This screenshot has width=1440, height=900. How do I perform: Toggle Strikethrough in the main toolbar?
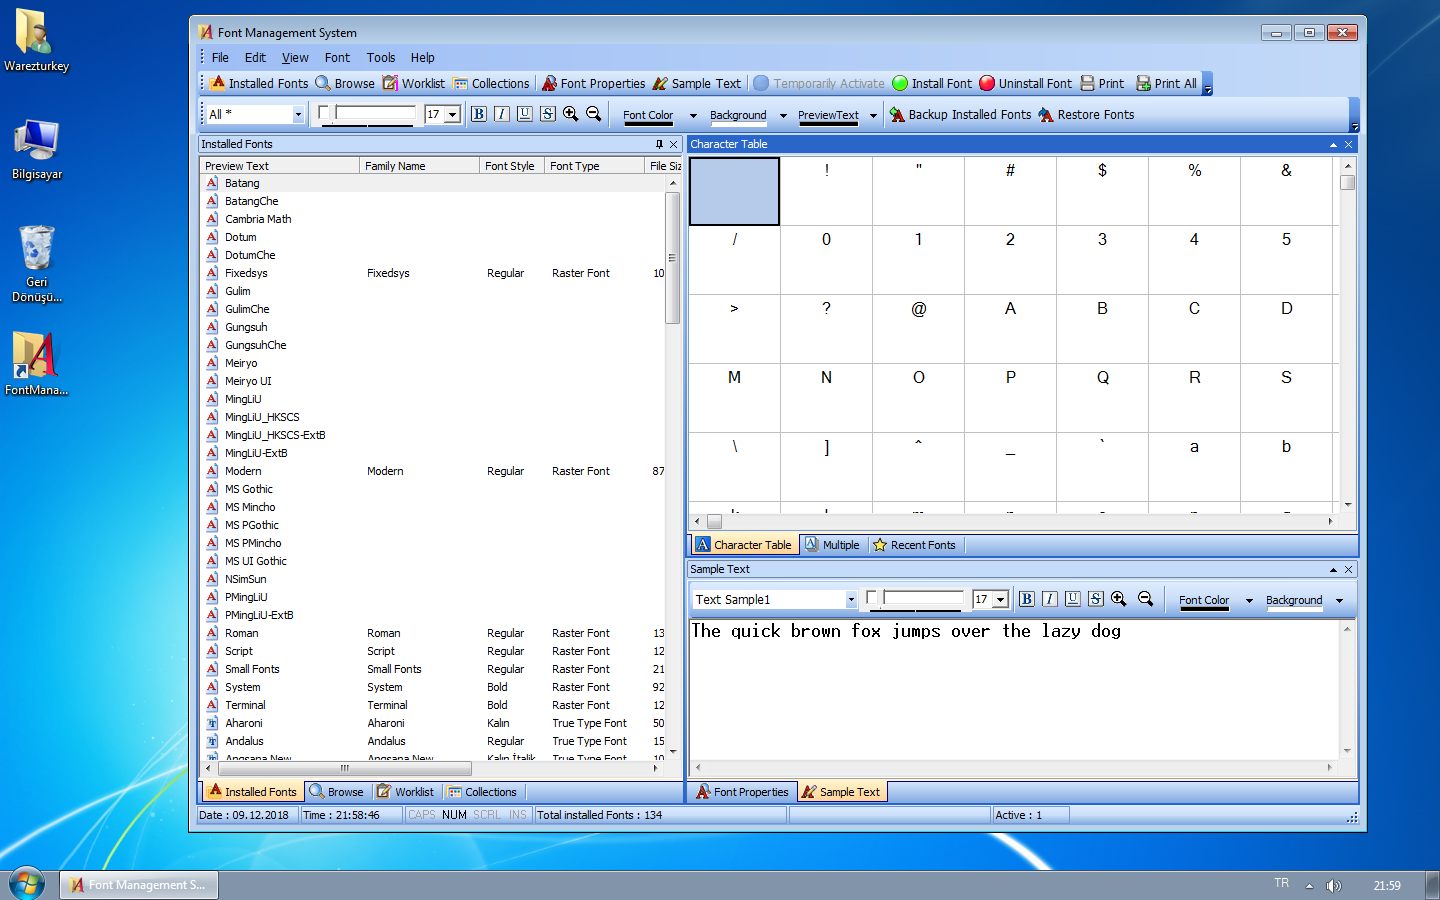pyautogui.click(x=548, y=114)
